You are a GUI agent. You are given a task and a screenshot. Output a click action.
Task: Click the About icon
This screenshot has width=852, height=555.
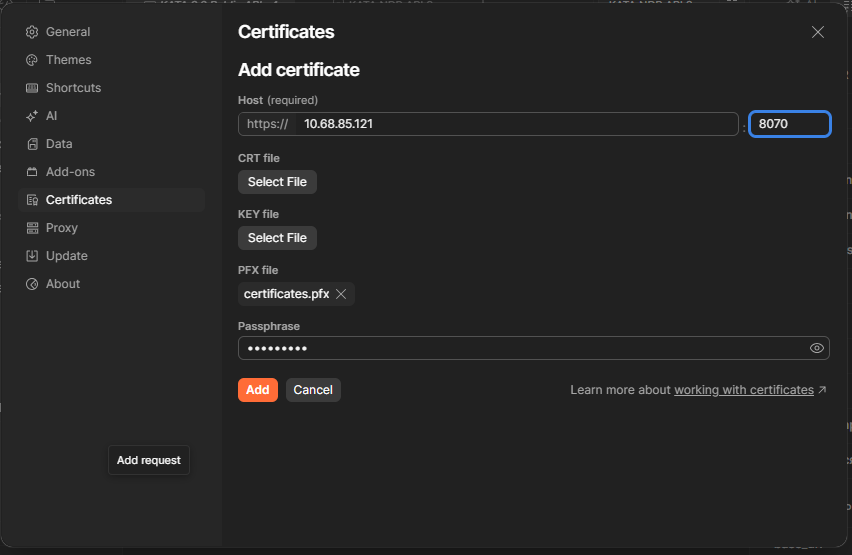[x=32, y=284]
